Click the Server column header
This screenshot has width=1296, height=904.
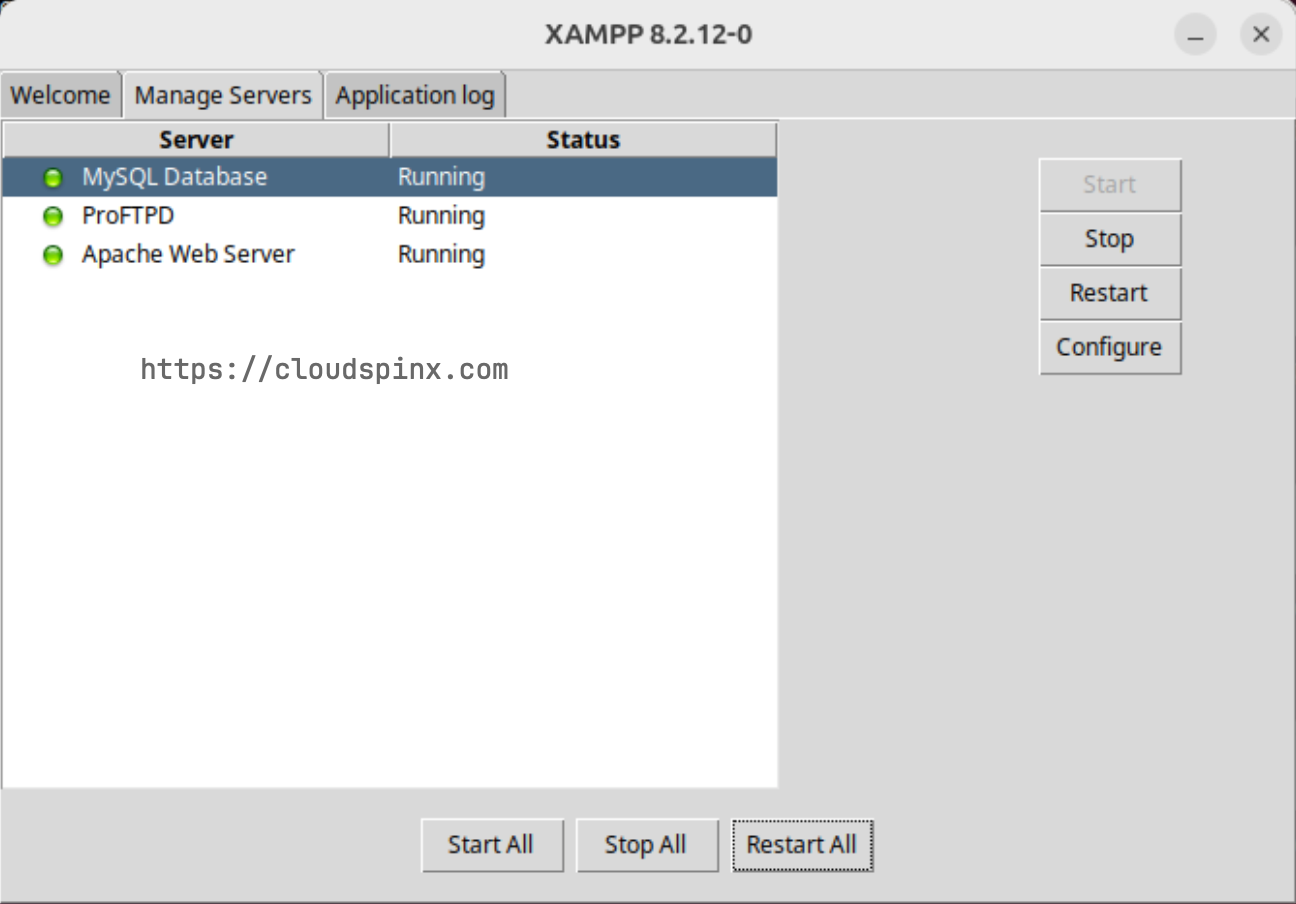[x=196, y=140]
